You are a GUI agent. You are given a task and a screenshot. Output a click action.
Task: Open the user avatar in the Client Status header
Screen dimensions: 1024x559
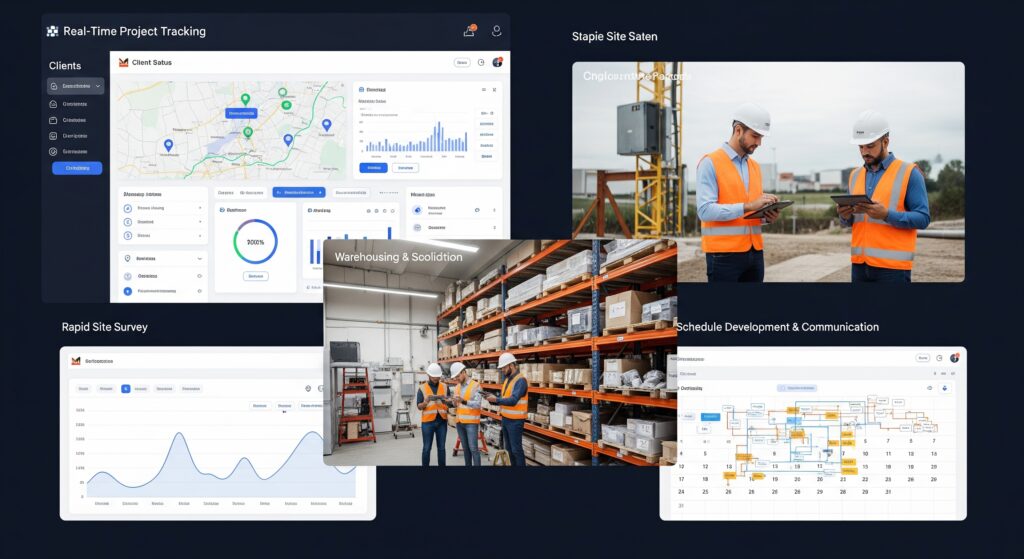coord(497,63)
